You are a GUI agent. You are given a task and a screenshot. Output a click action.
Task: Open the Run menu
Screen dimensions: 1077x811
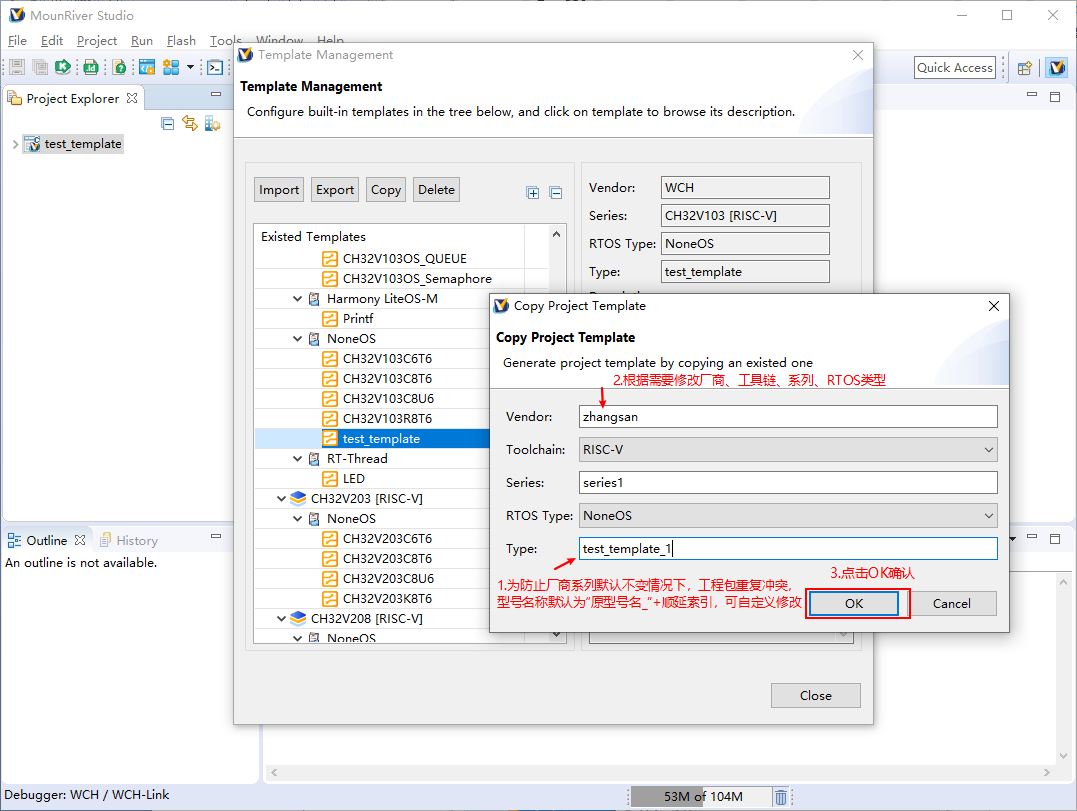[141, 41]
